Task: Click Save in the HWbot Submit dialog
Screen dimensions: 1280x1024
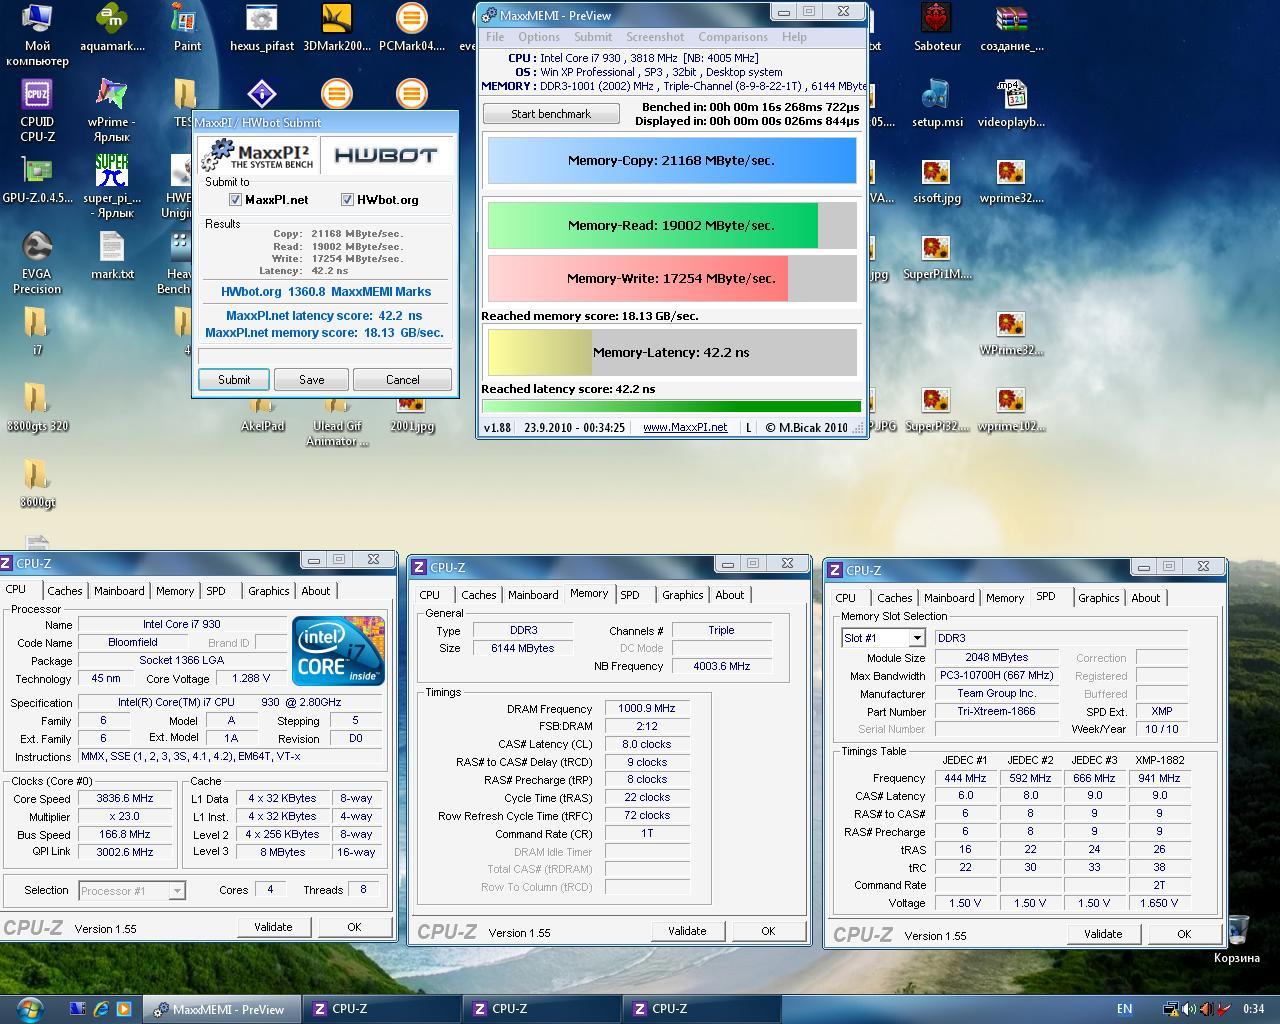Action: click(312, 380)
